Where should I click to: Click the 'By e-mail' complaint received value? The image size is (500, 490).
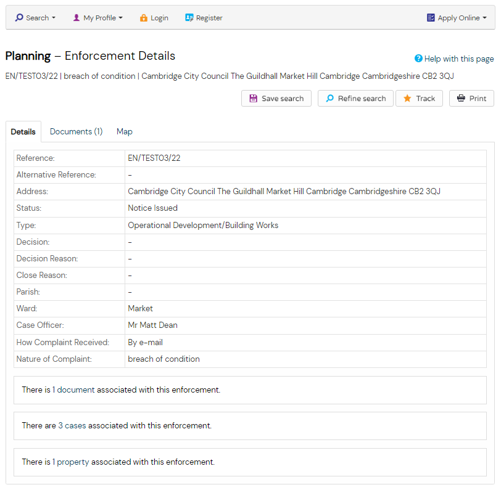(x=145, y=342)
